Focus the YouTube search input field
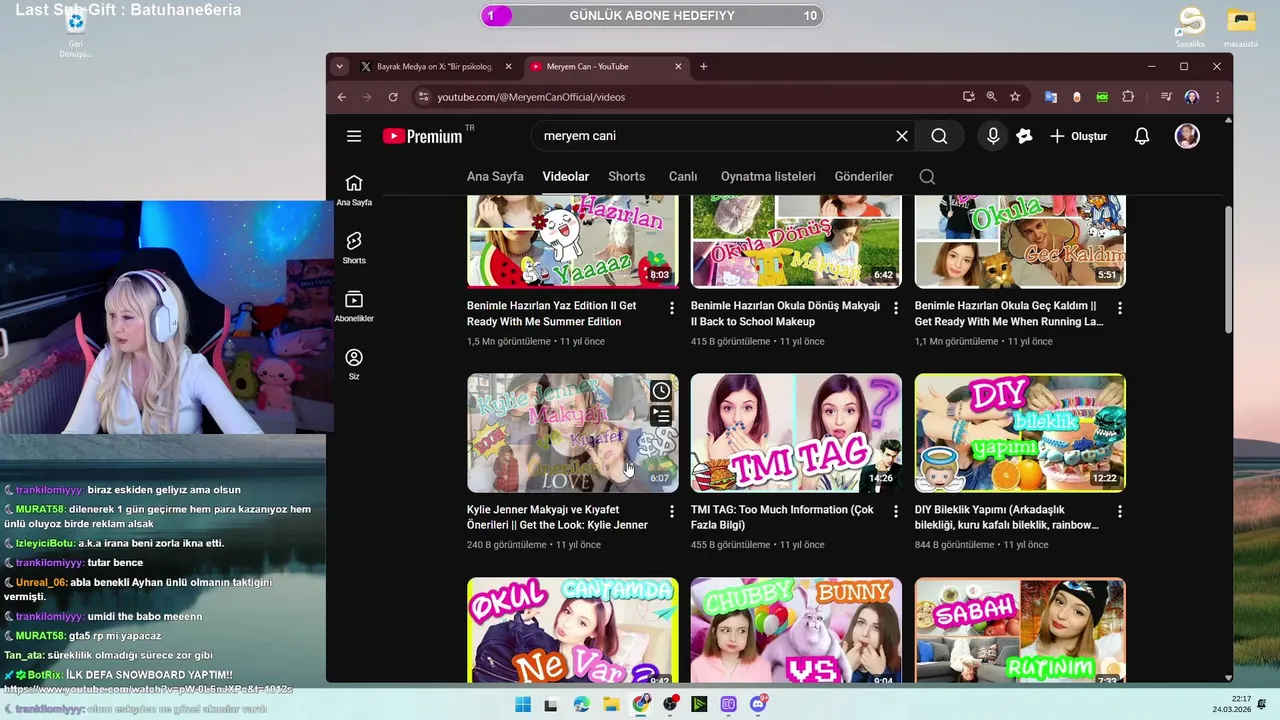 point(715,136)
